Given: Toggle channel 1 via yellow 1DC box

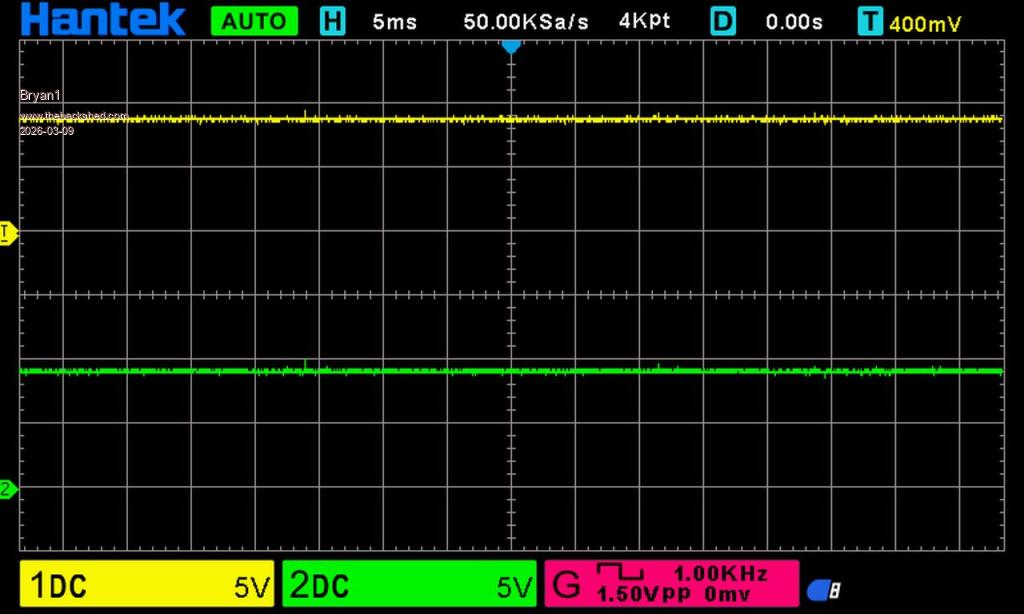Looking at the screenshot, I should (146, 585).
